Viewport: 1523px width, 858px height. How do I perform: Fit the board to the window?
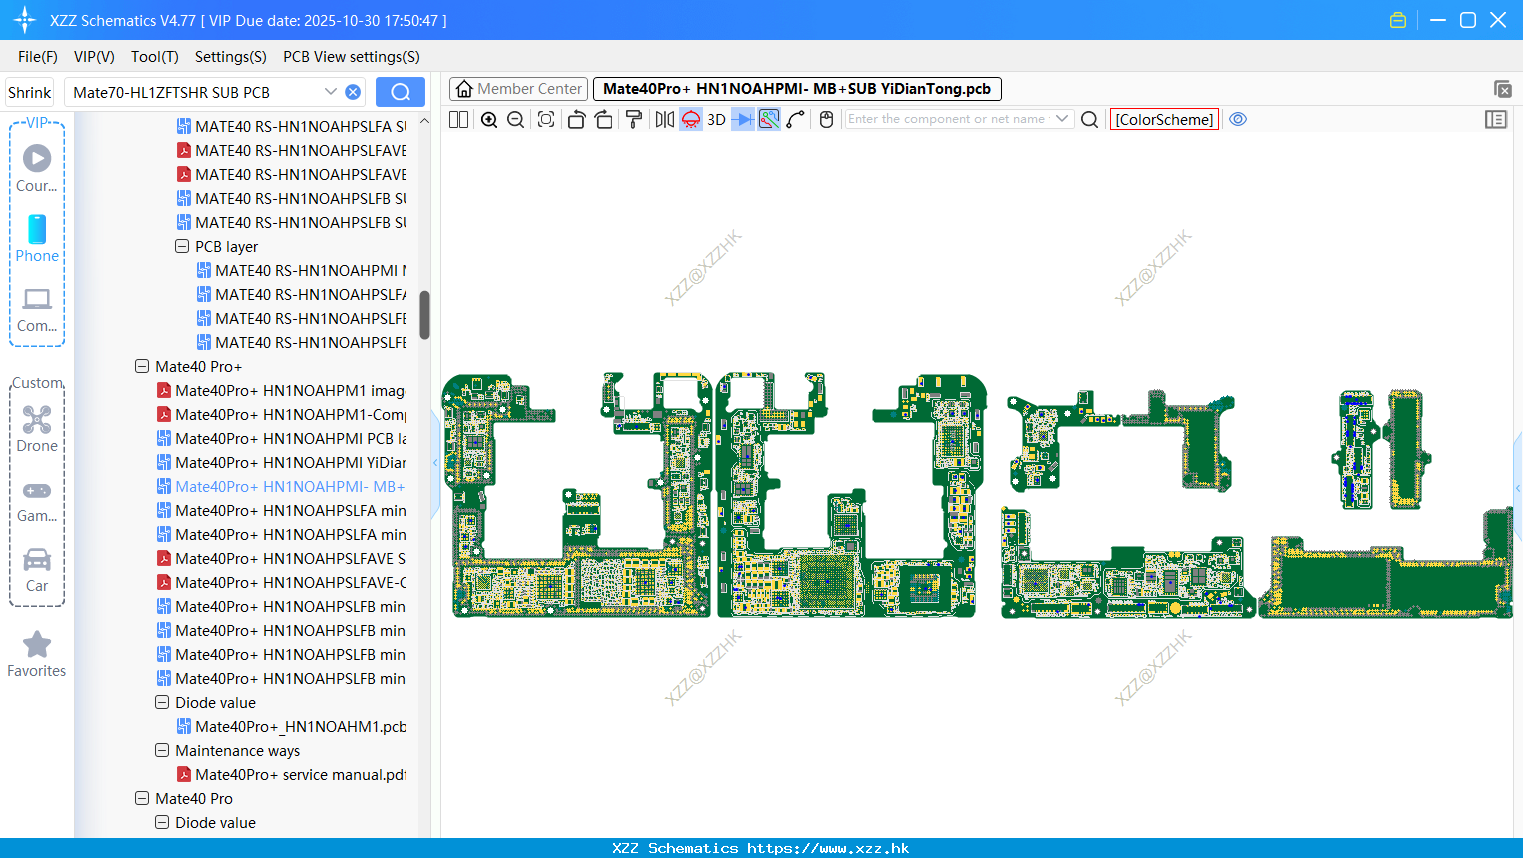point(546,120)
